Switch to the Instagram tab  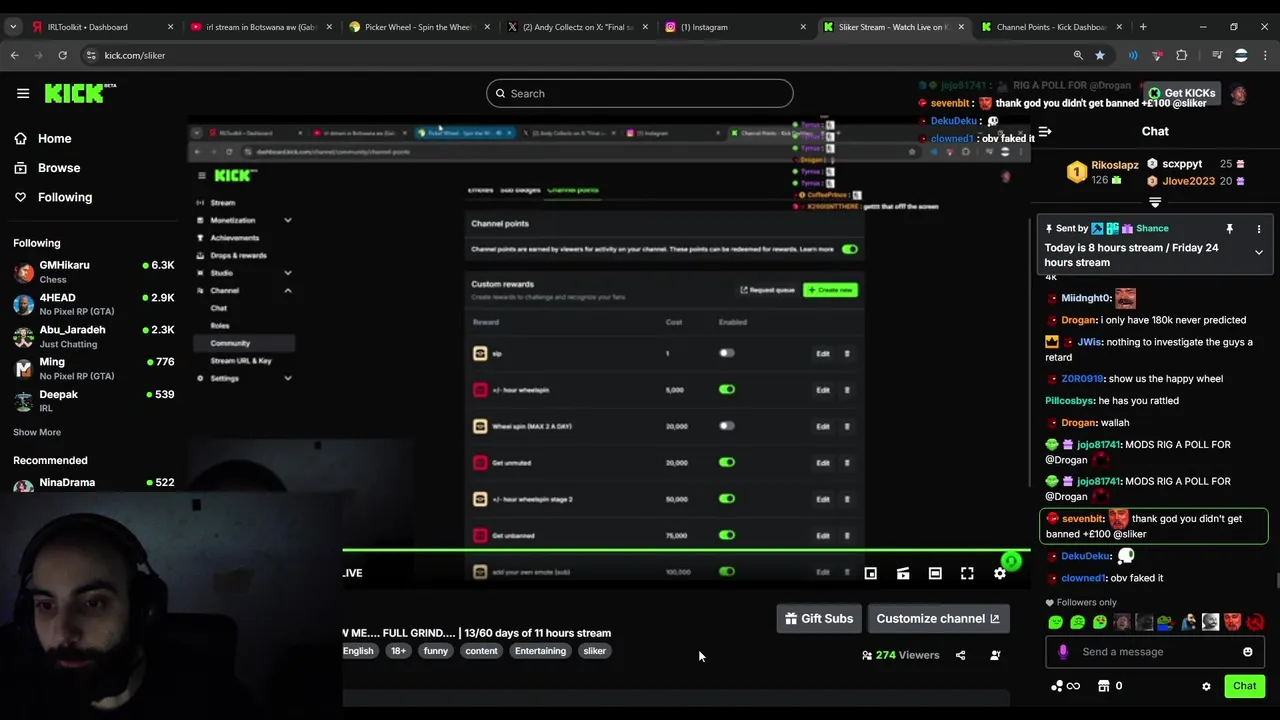click(735, 27)
